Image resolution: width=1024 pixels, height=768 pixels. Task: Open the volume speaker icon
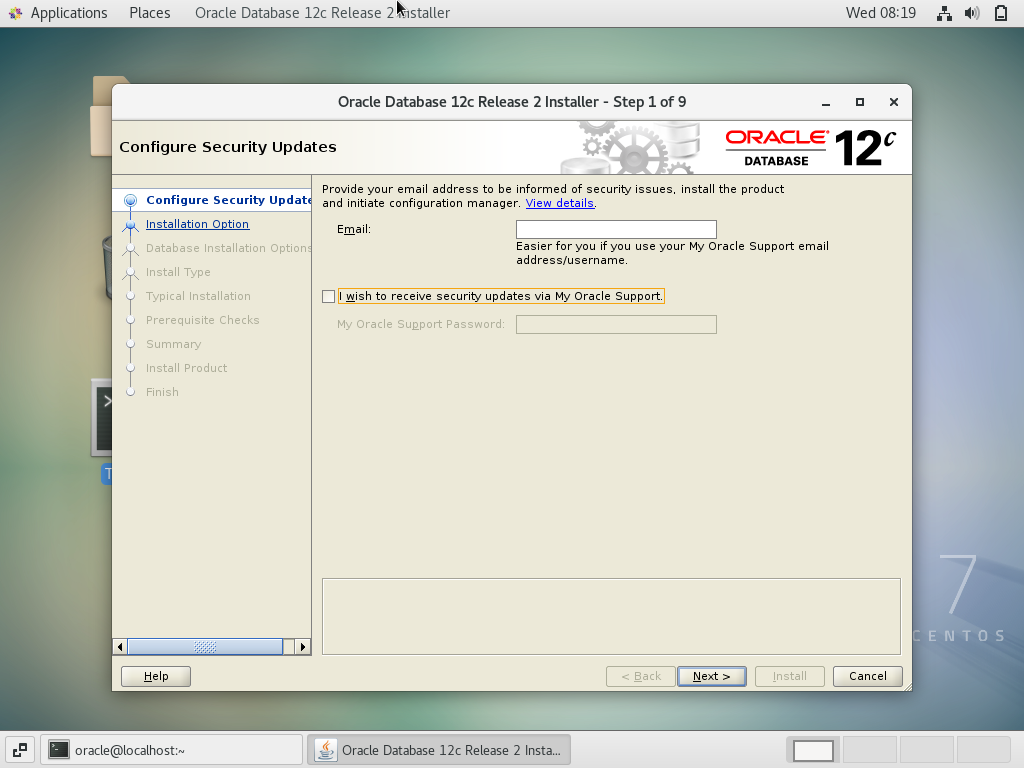(972, 13)
